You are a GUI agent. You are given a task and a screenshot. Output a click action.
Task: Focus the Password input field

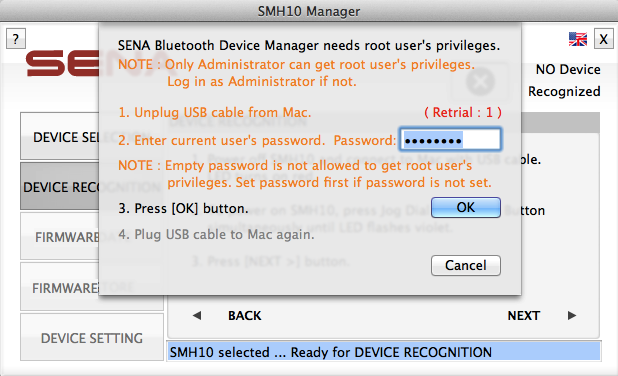click(450, 140)
